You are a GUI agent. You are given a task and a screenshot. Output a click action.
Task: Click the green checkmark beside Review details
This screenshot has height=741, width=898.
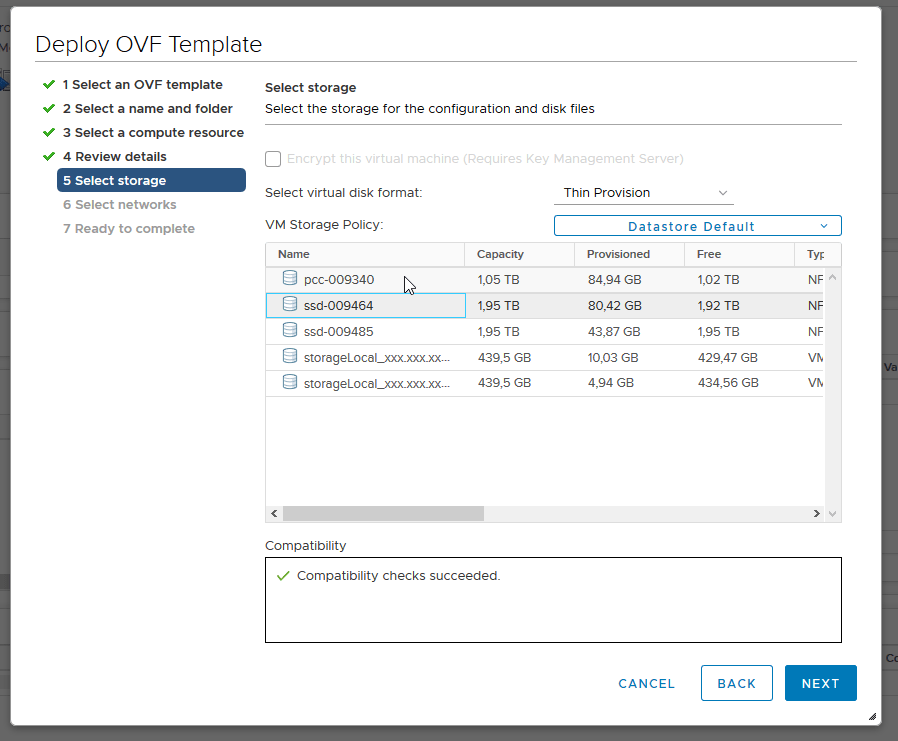tap(48, 156)
